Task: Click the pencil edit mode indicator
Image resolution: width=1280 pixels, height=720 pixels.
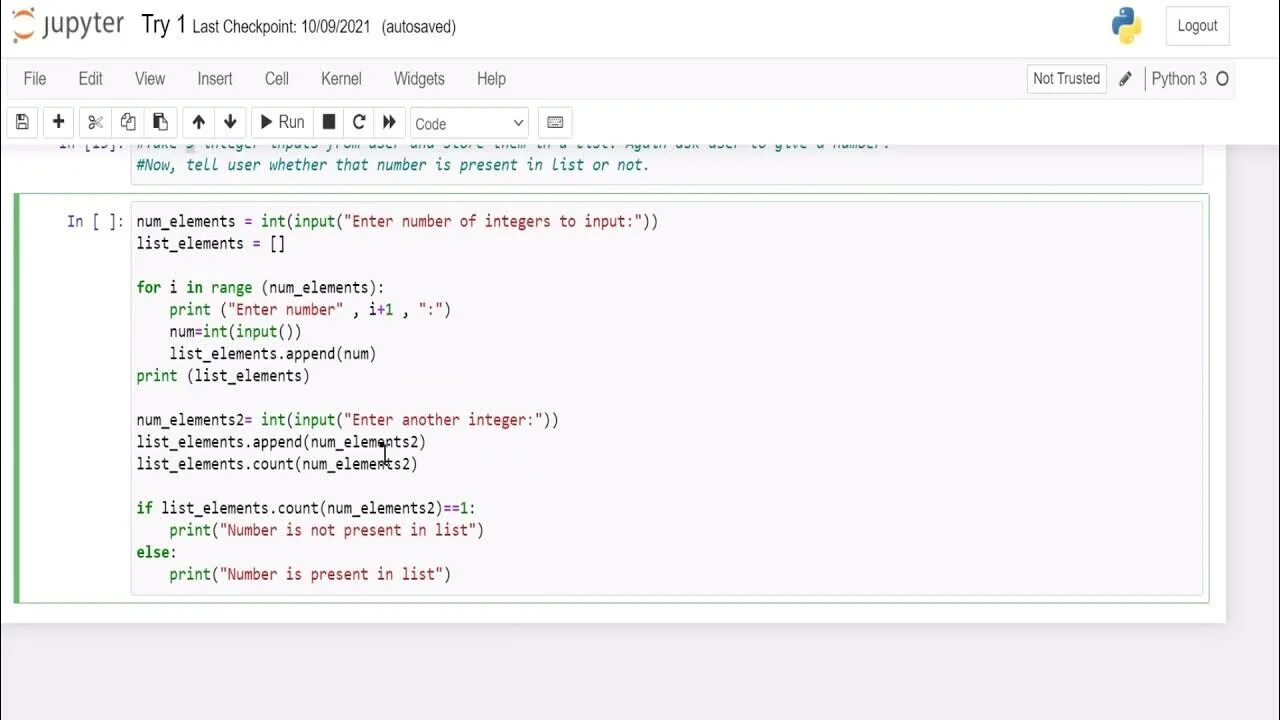Action: [x=1125, y=79]
